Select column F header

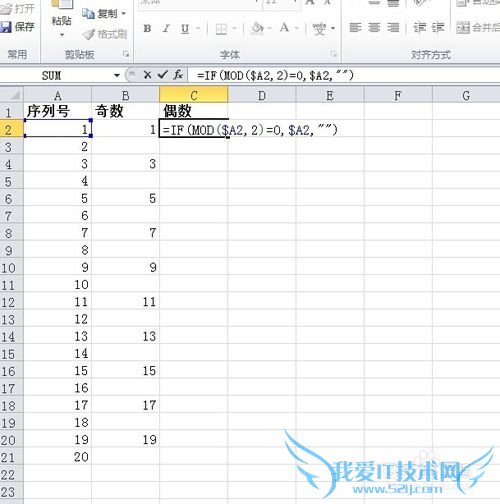[398, 96]
